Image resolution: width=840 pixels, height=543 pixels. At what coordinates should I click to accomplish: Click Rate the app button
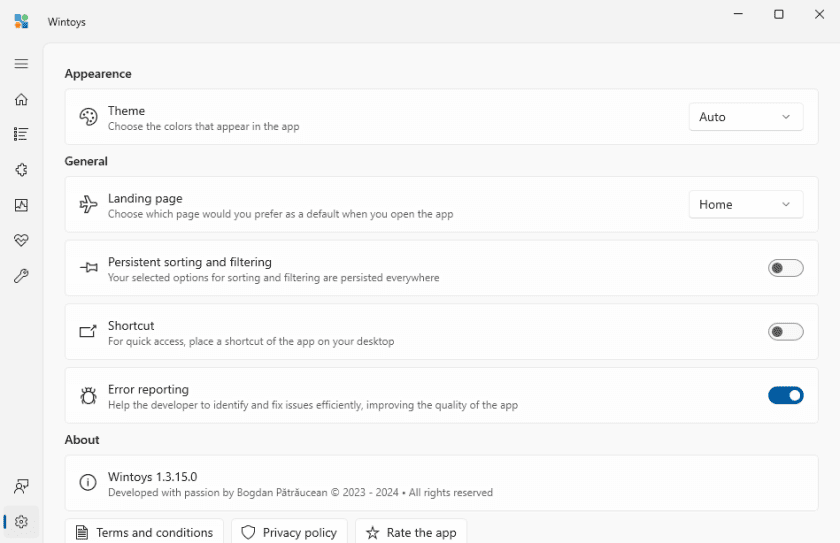(411, 532)
